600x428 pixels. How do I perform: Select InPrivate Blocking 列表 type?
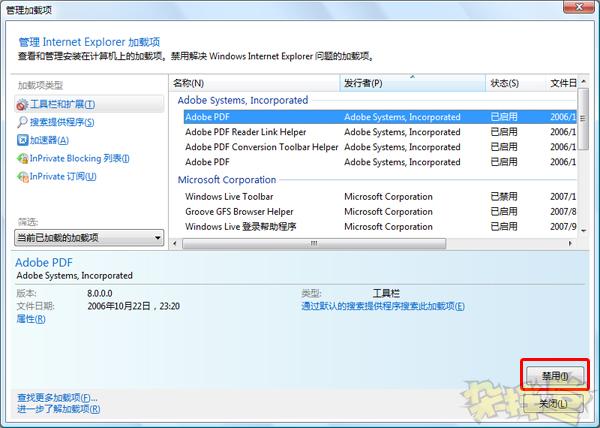pos(80,158)
